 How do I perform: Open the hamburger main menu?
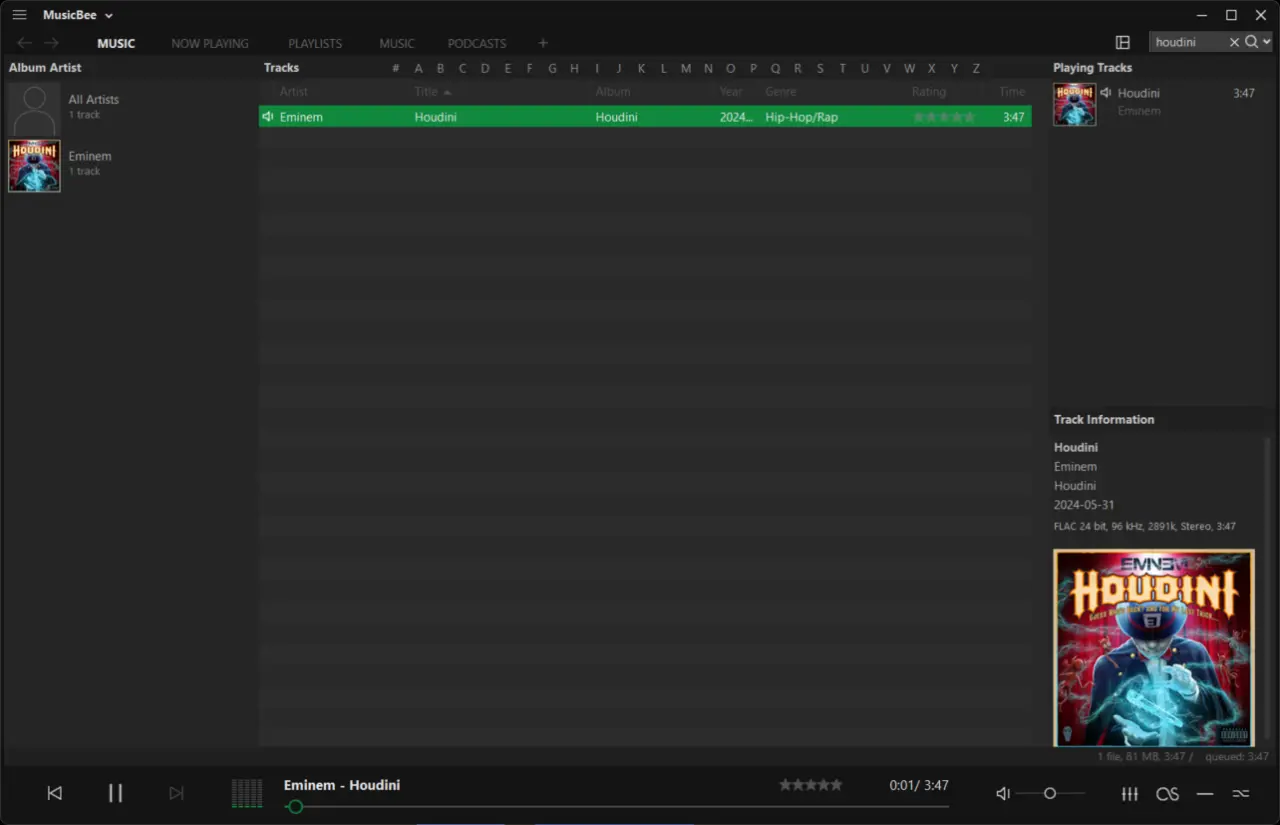click(x=19, y=15)
